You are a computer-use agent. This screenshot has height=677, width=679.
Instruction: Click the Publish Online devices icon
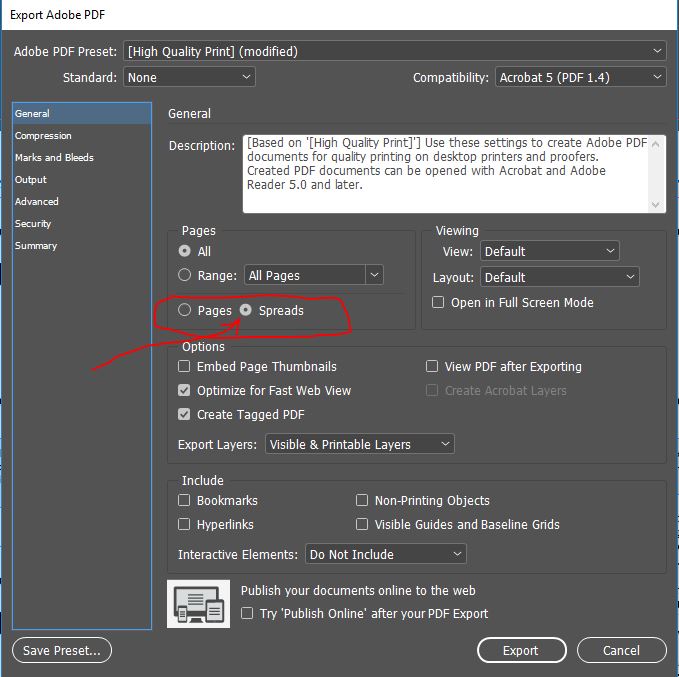pos(198,603)
